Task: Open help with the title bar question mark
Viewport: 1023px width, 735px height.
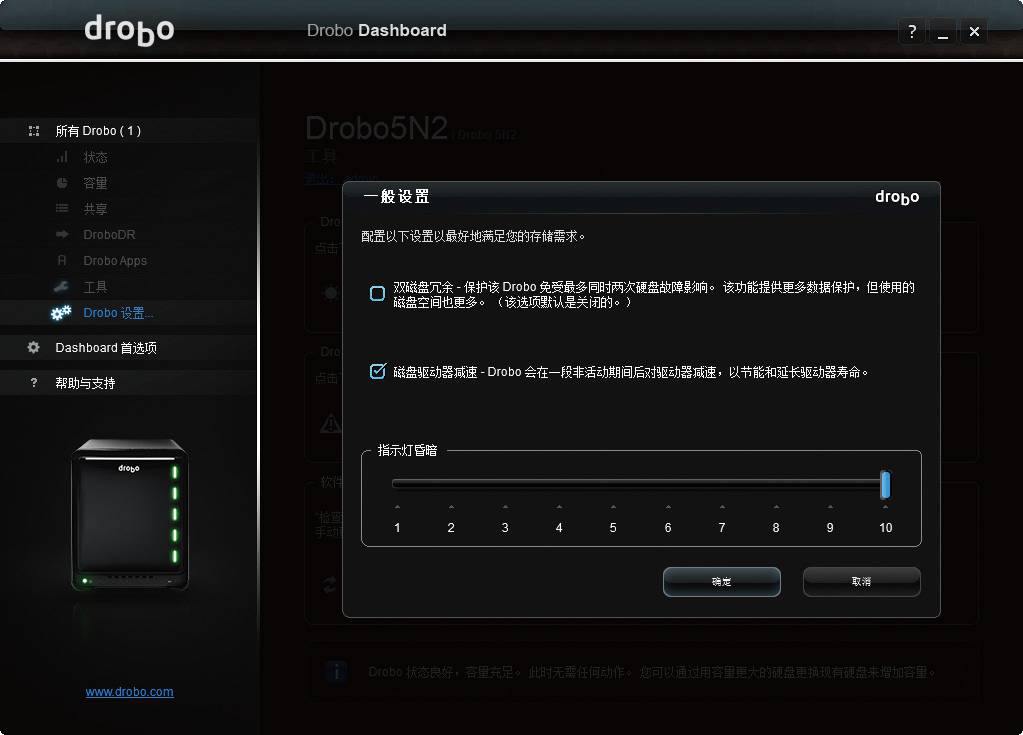Action: pos(912,31)
